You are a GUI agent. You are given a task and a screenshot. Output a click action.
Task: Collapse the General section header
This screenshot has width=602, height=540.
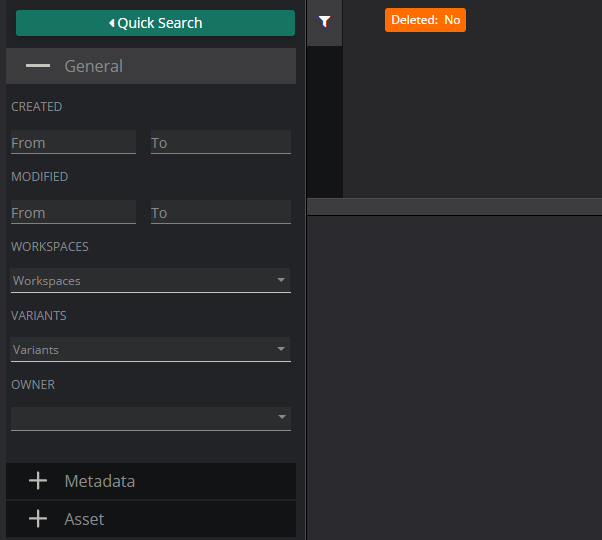(x=150, y=66)
